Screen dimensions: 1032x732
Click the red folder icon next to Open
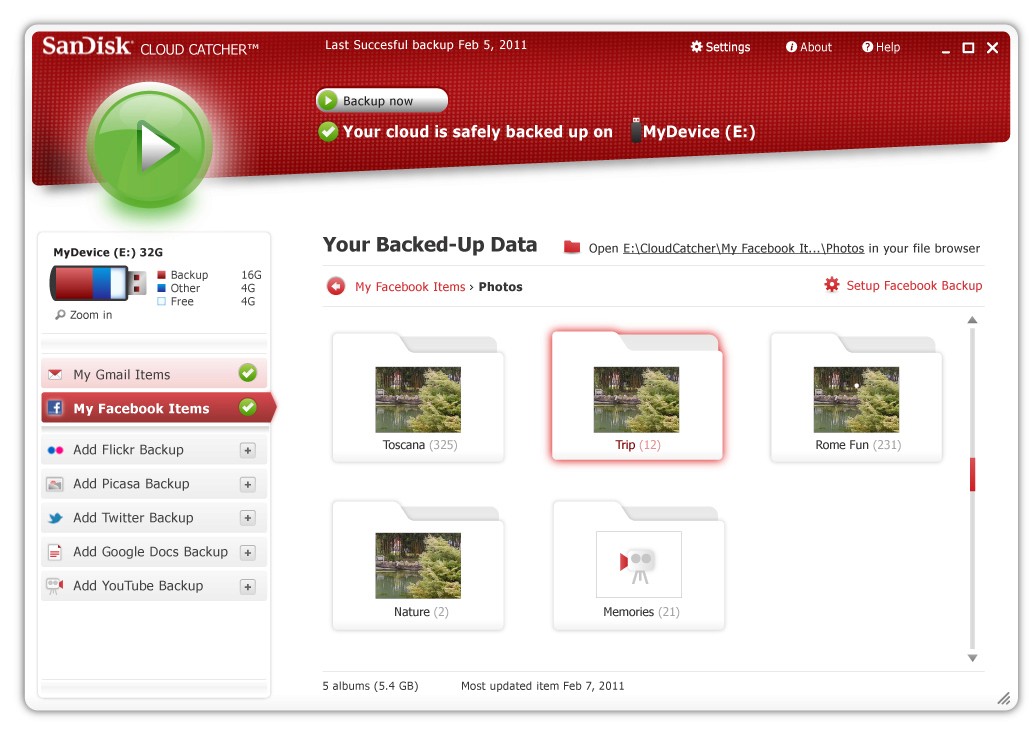click(572, 248)
